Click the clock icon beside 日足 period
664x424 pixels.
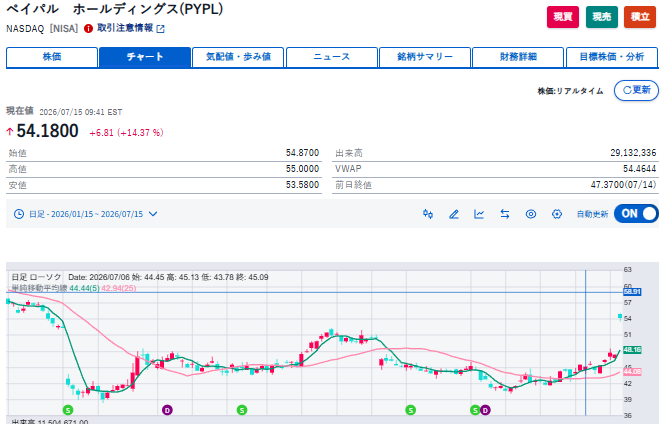pos(19,214)
